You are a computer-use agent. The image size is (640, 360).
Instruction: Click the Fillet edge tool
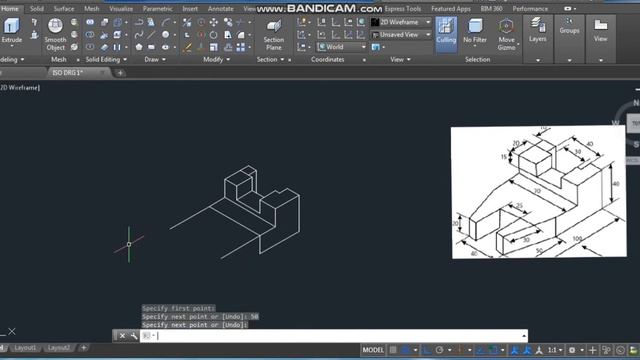pyautogui.click(x=241, y=35)
